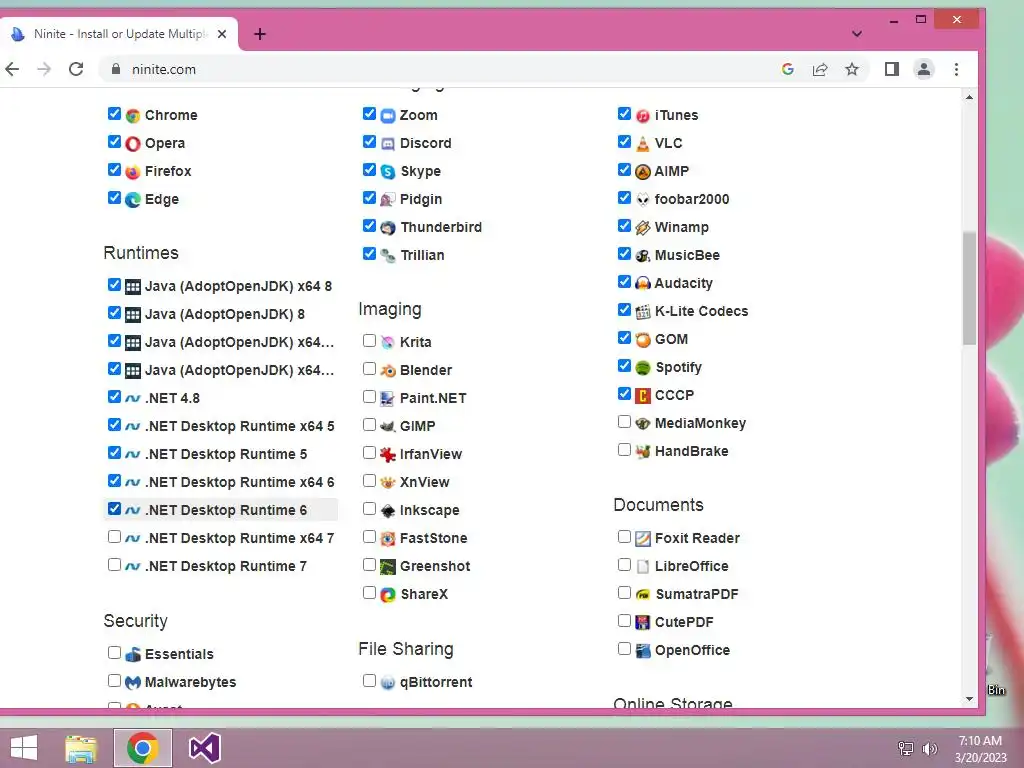
Task: Click the Audacity headphones icon
Action: pyautogui.click(x=643, y=283)
